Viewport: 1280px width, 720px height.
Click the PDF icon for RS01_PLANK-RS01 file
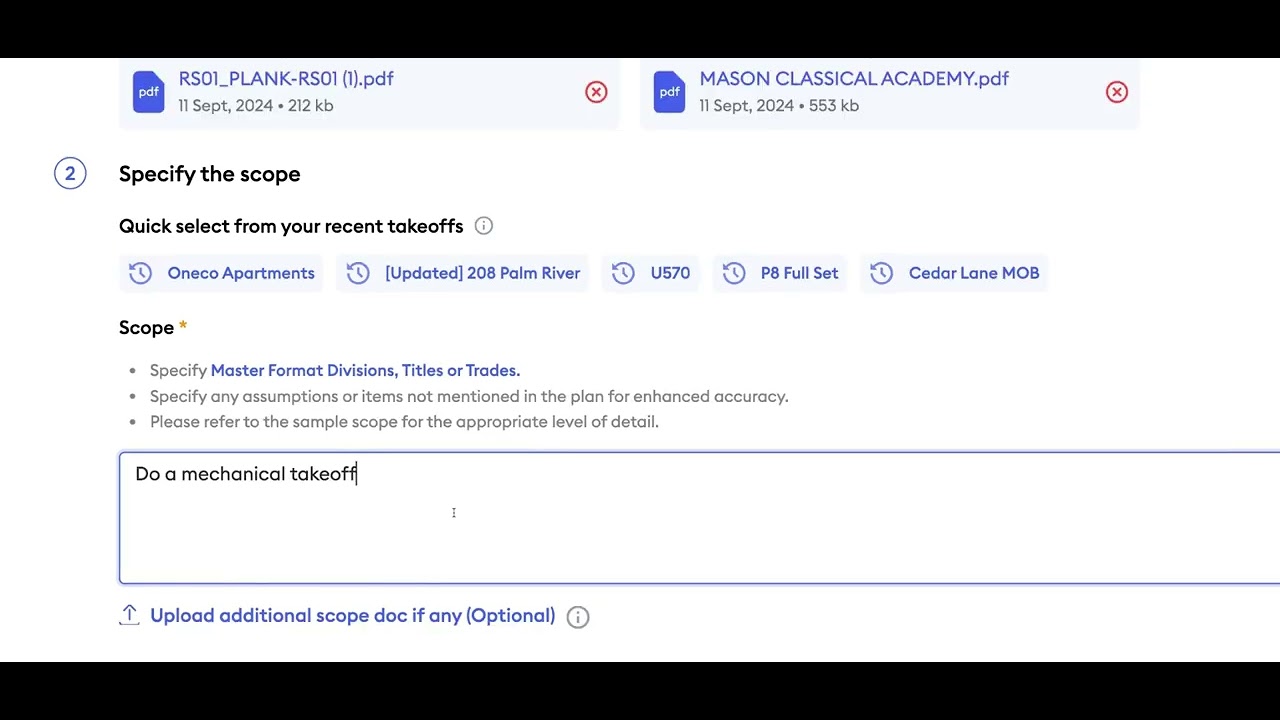click(x=149, y=92)
